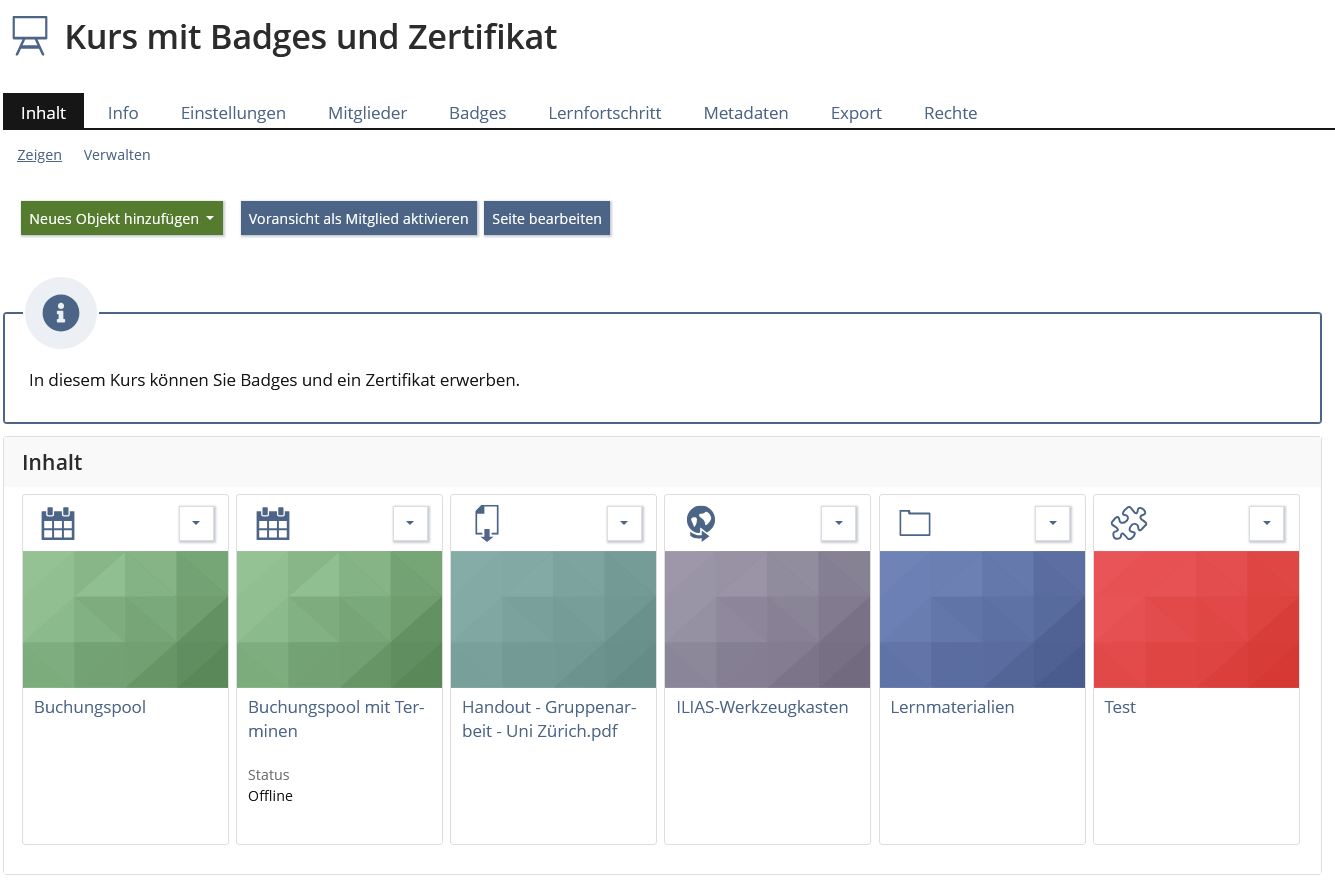The height and width of the screenshot is (884, 1335).
Task: Click the Seite bearbeiten button
Action: (x=546, y=219)
